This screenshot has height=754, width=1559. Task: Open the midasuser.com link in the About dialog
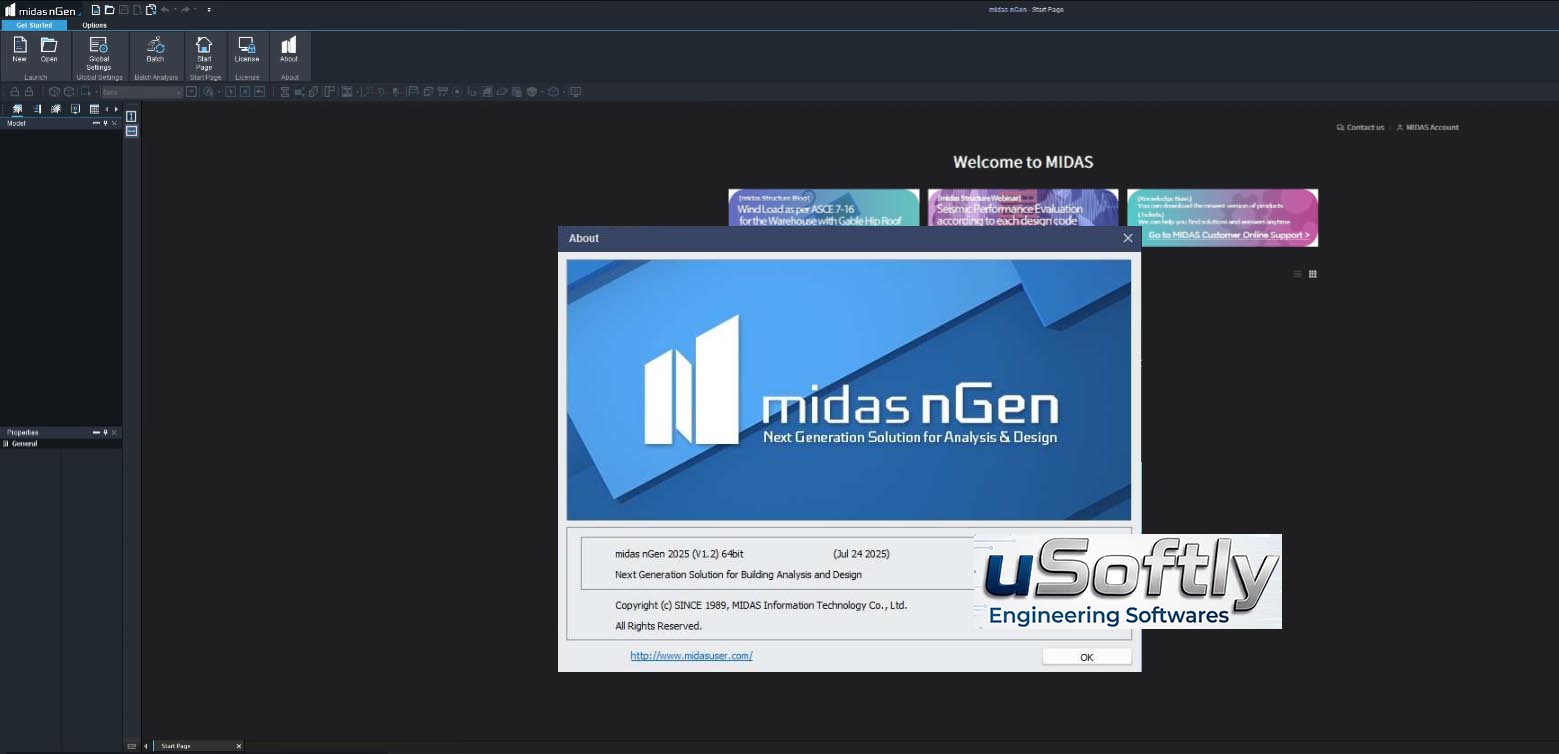tap(691, 656)
